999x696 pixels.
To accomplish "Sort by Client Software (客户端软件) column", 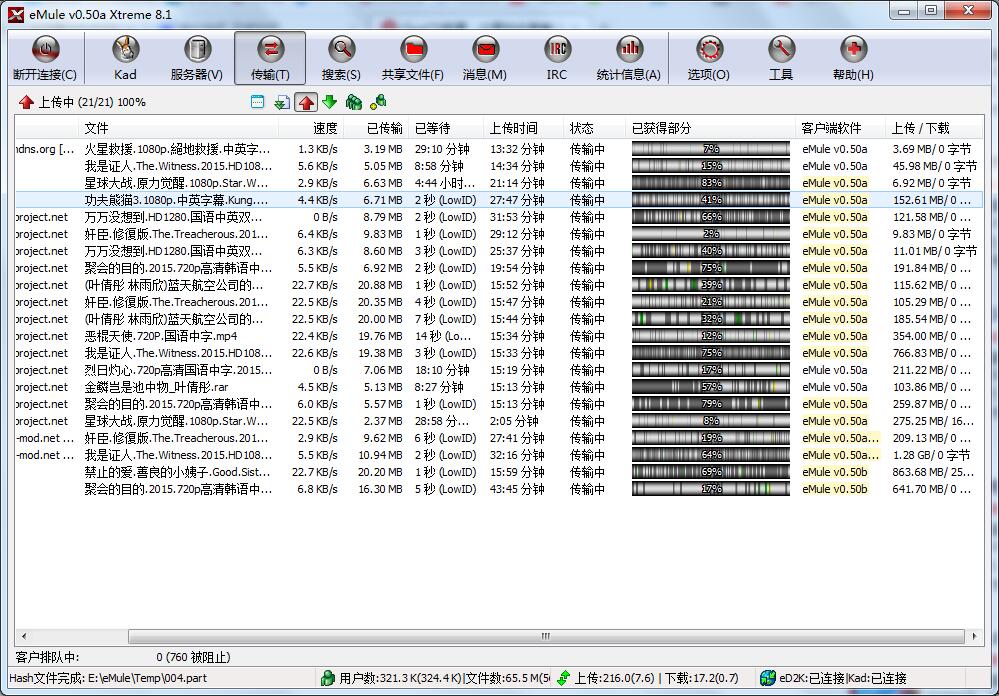I will (840, 128).
